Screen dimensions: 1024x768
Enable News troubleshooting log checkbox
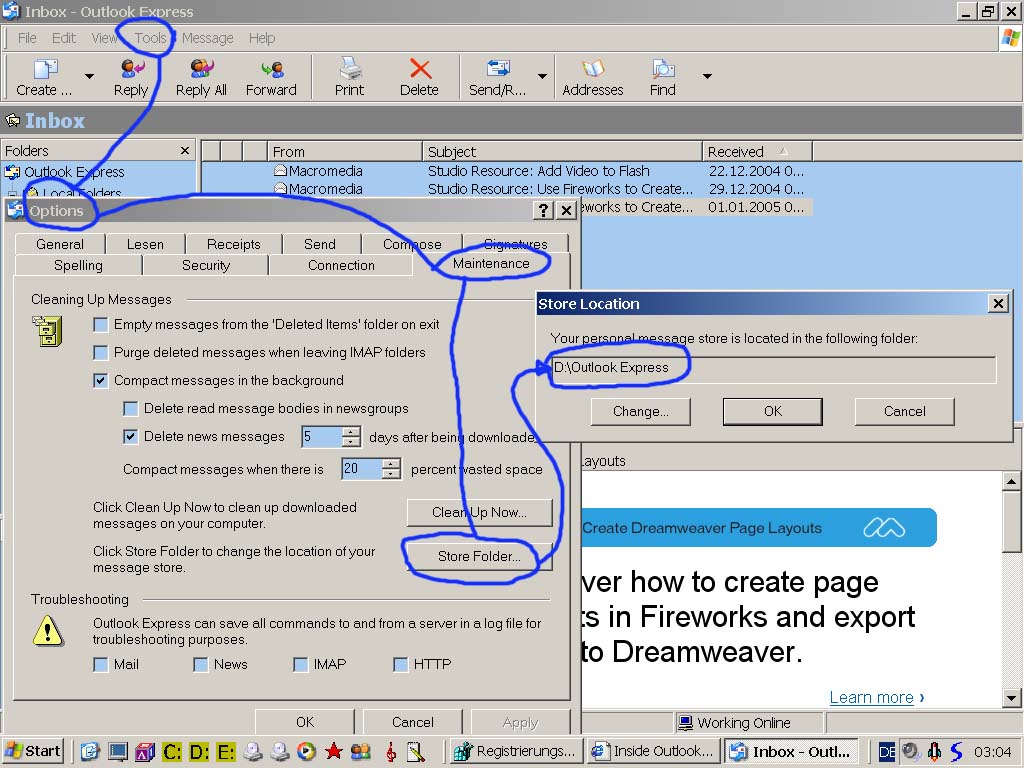click(x=200, y=665)
